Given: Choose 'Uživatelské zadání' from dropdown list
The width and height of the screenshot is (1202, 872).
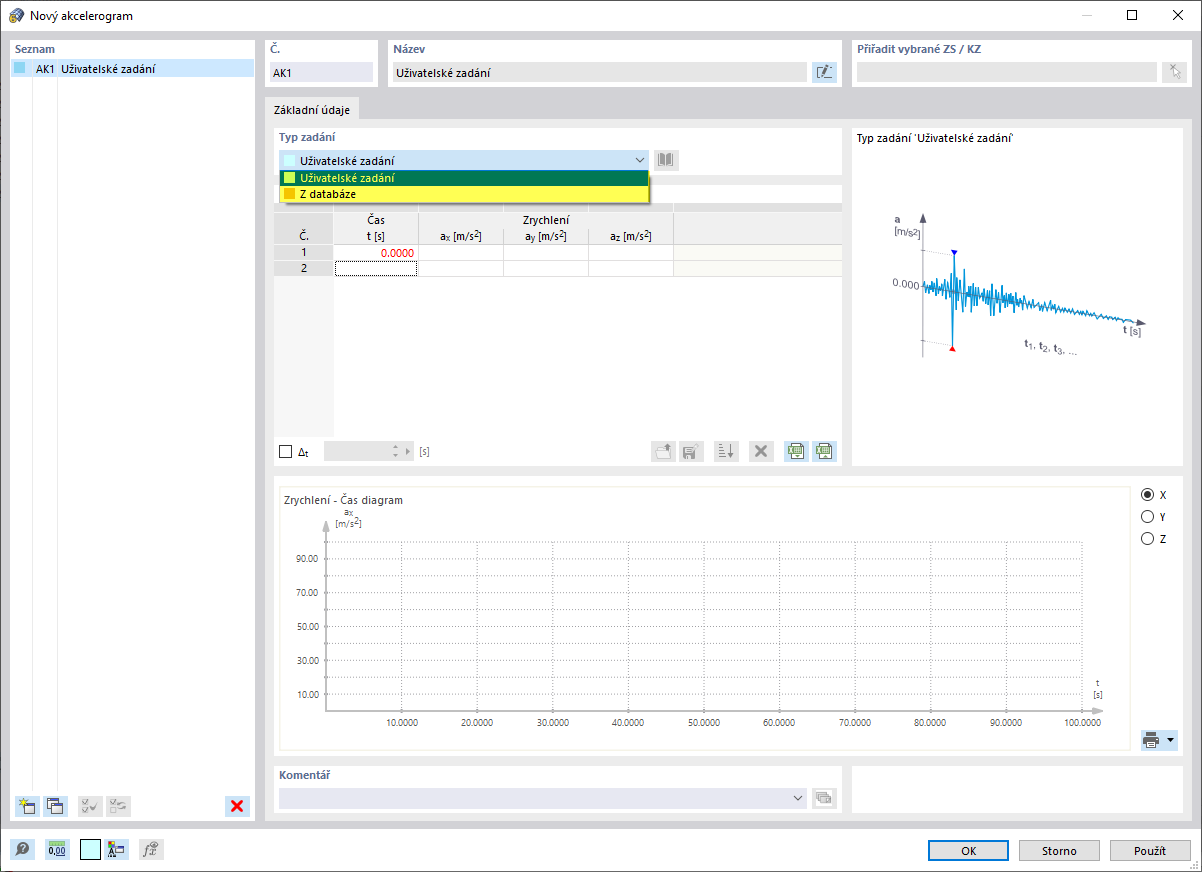Looking at the screenshot, I should point(464,178).
